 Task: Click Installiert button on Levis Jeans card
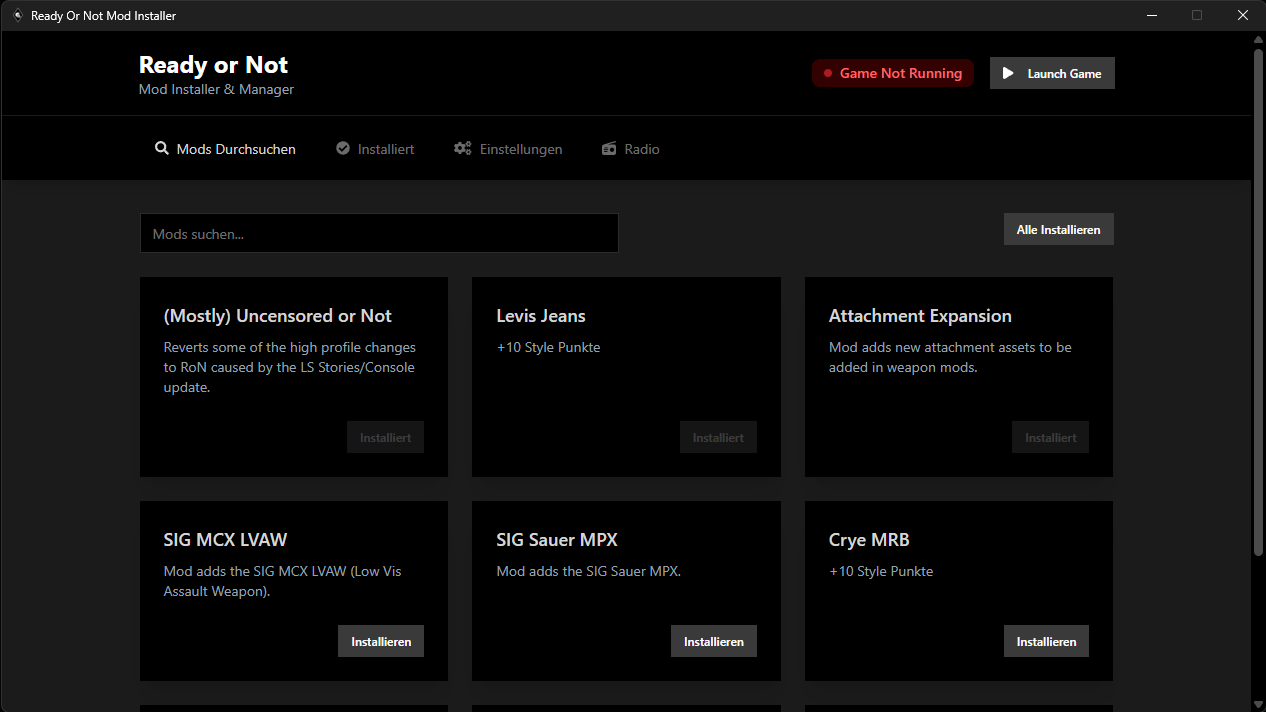(718, 437)
